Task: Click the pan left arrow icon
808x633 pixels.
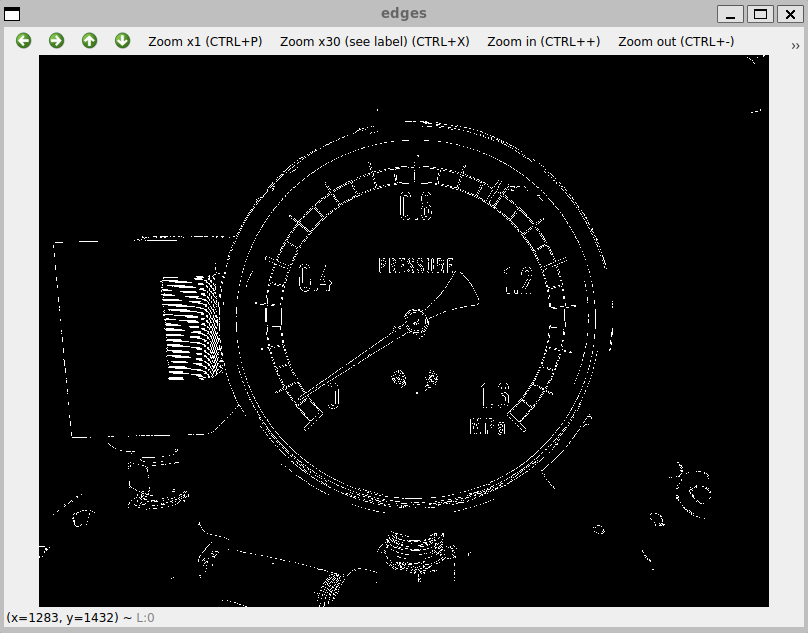Action: coord(23,41)
